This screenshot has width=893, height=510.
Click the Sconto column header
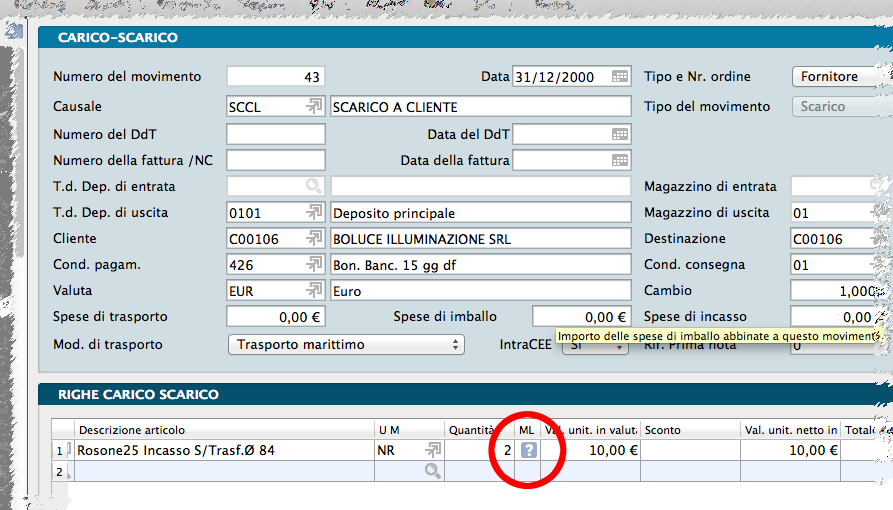pyautogui.click(x=690, y=430)
